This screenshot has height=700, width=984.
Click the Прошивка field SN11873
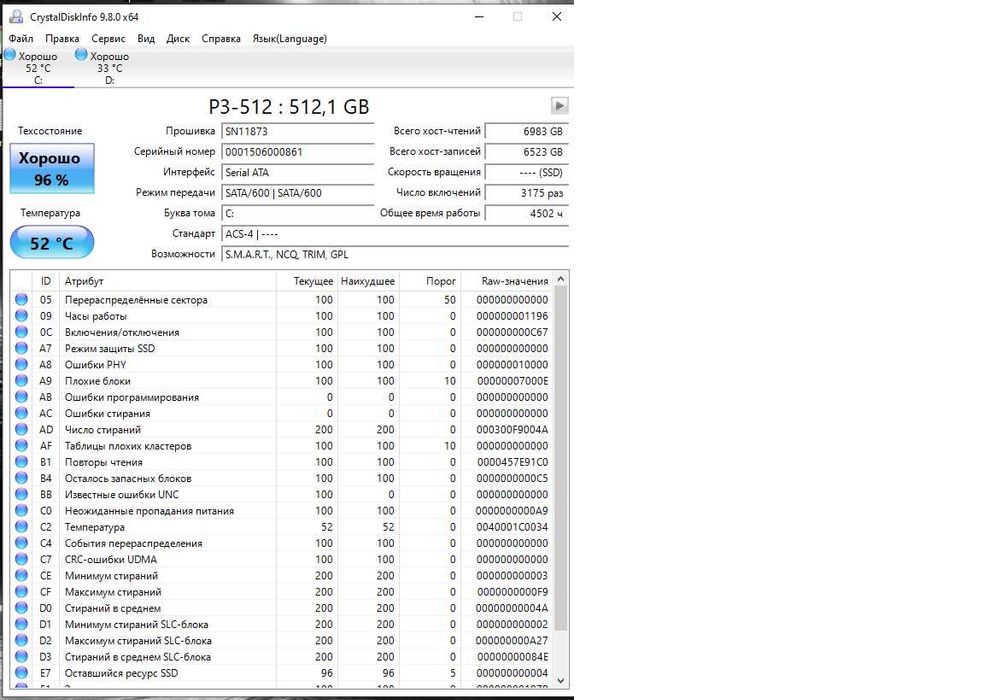click(297, 131)
